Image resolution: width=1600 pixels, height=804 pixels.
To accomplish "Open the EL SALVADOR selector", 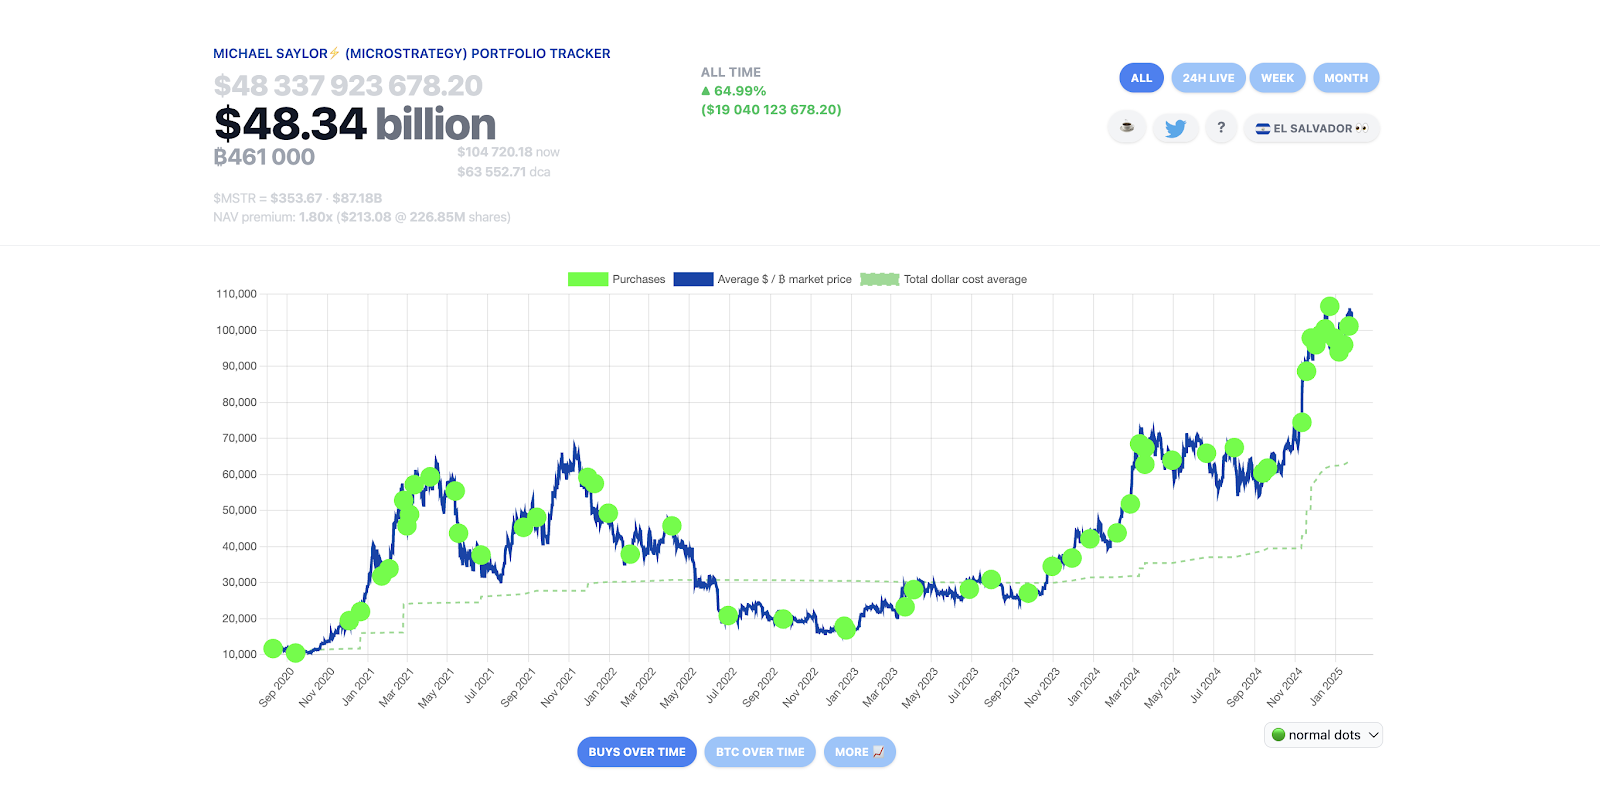I will (1311, 128).
